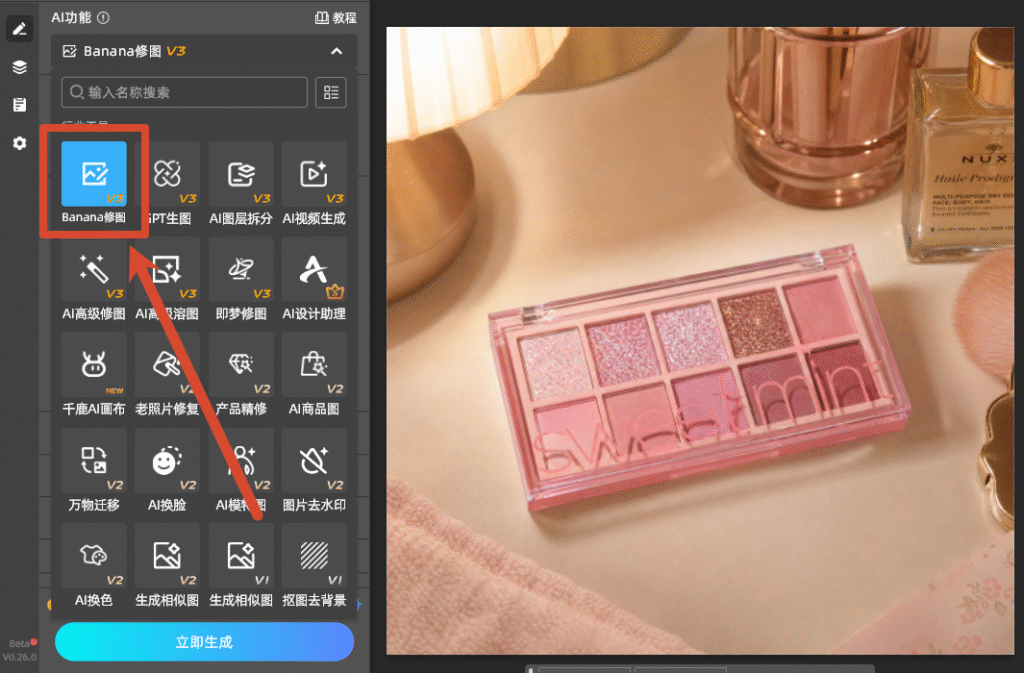Open the notes document icon in sidebar

20,104
